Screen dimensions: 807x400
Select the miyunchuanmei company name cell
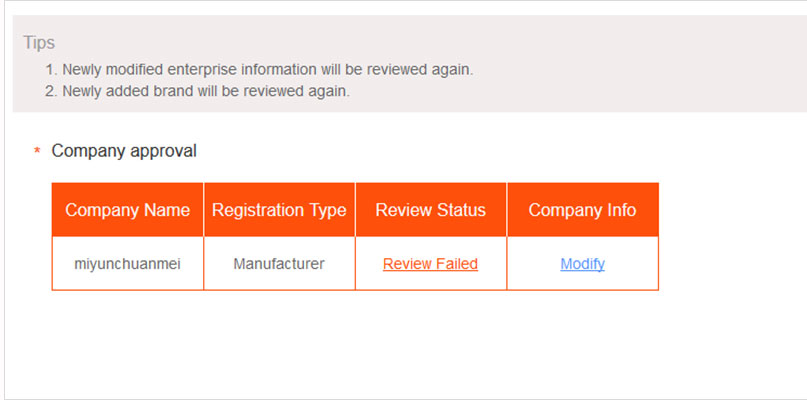point(127,264)
